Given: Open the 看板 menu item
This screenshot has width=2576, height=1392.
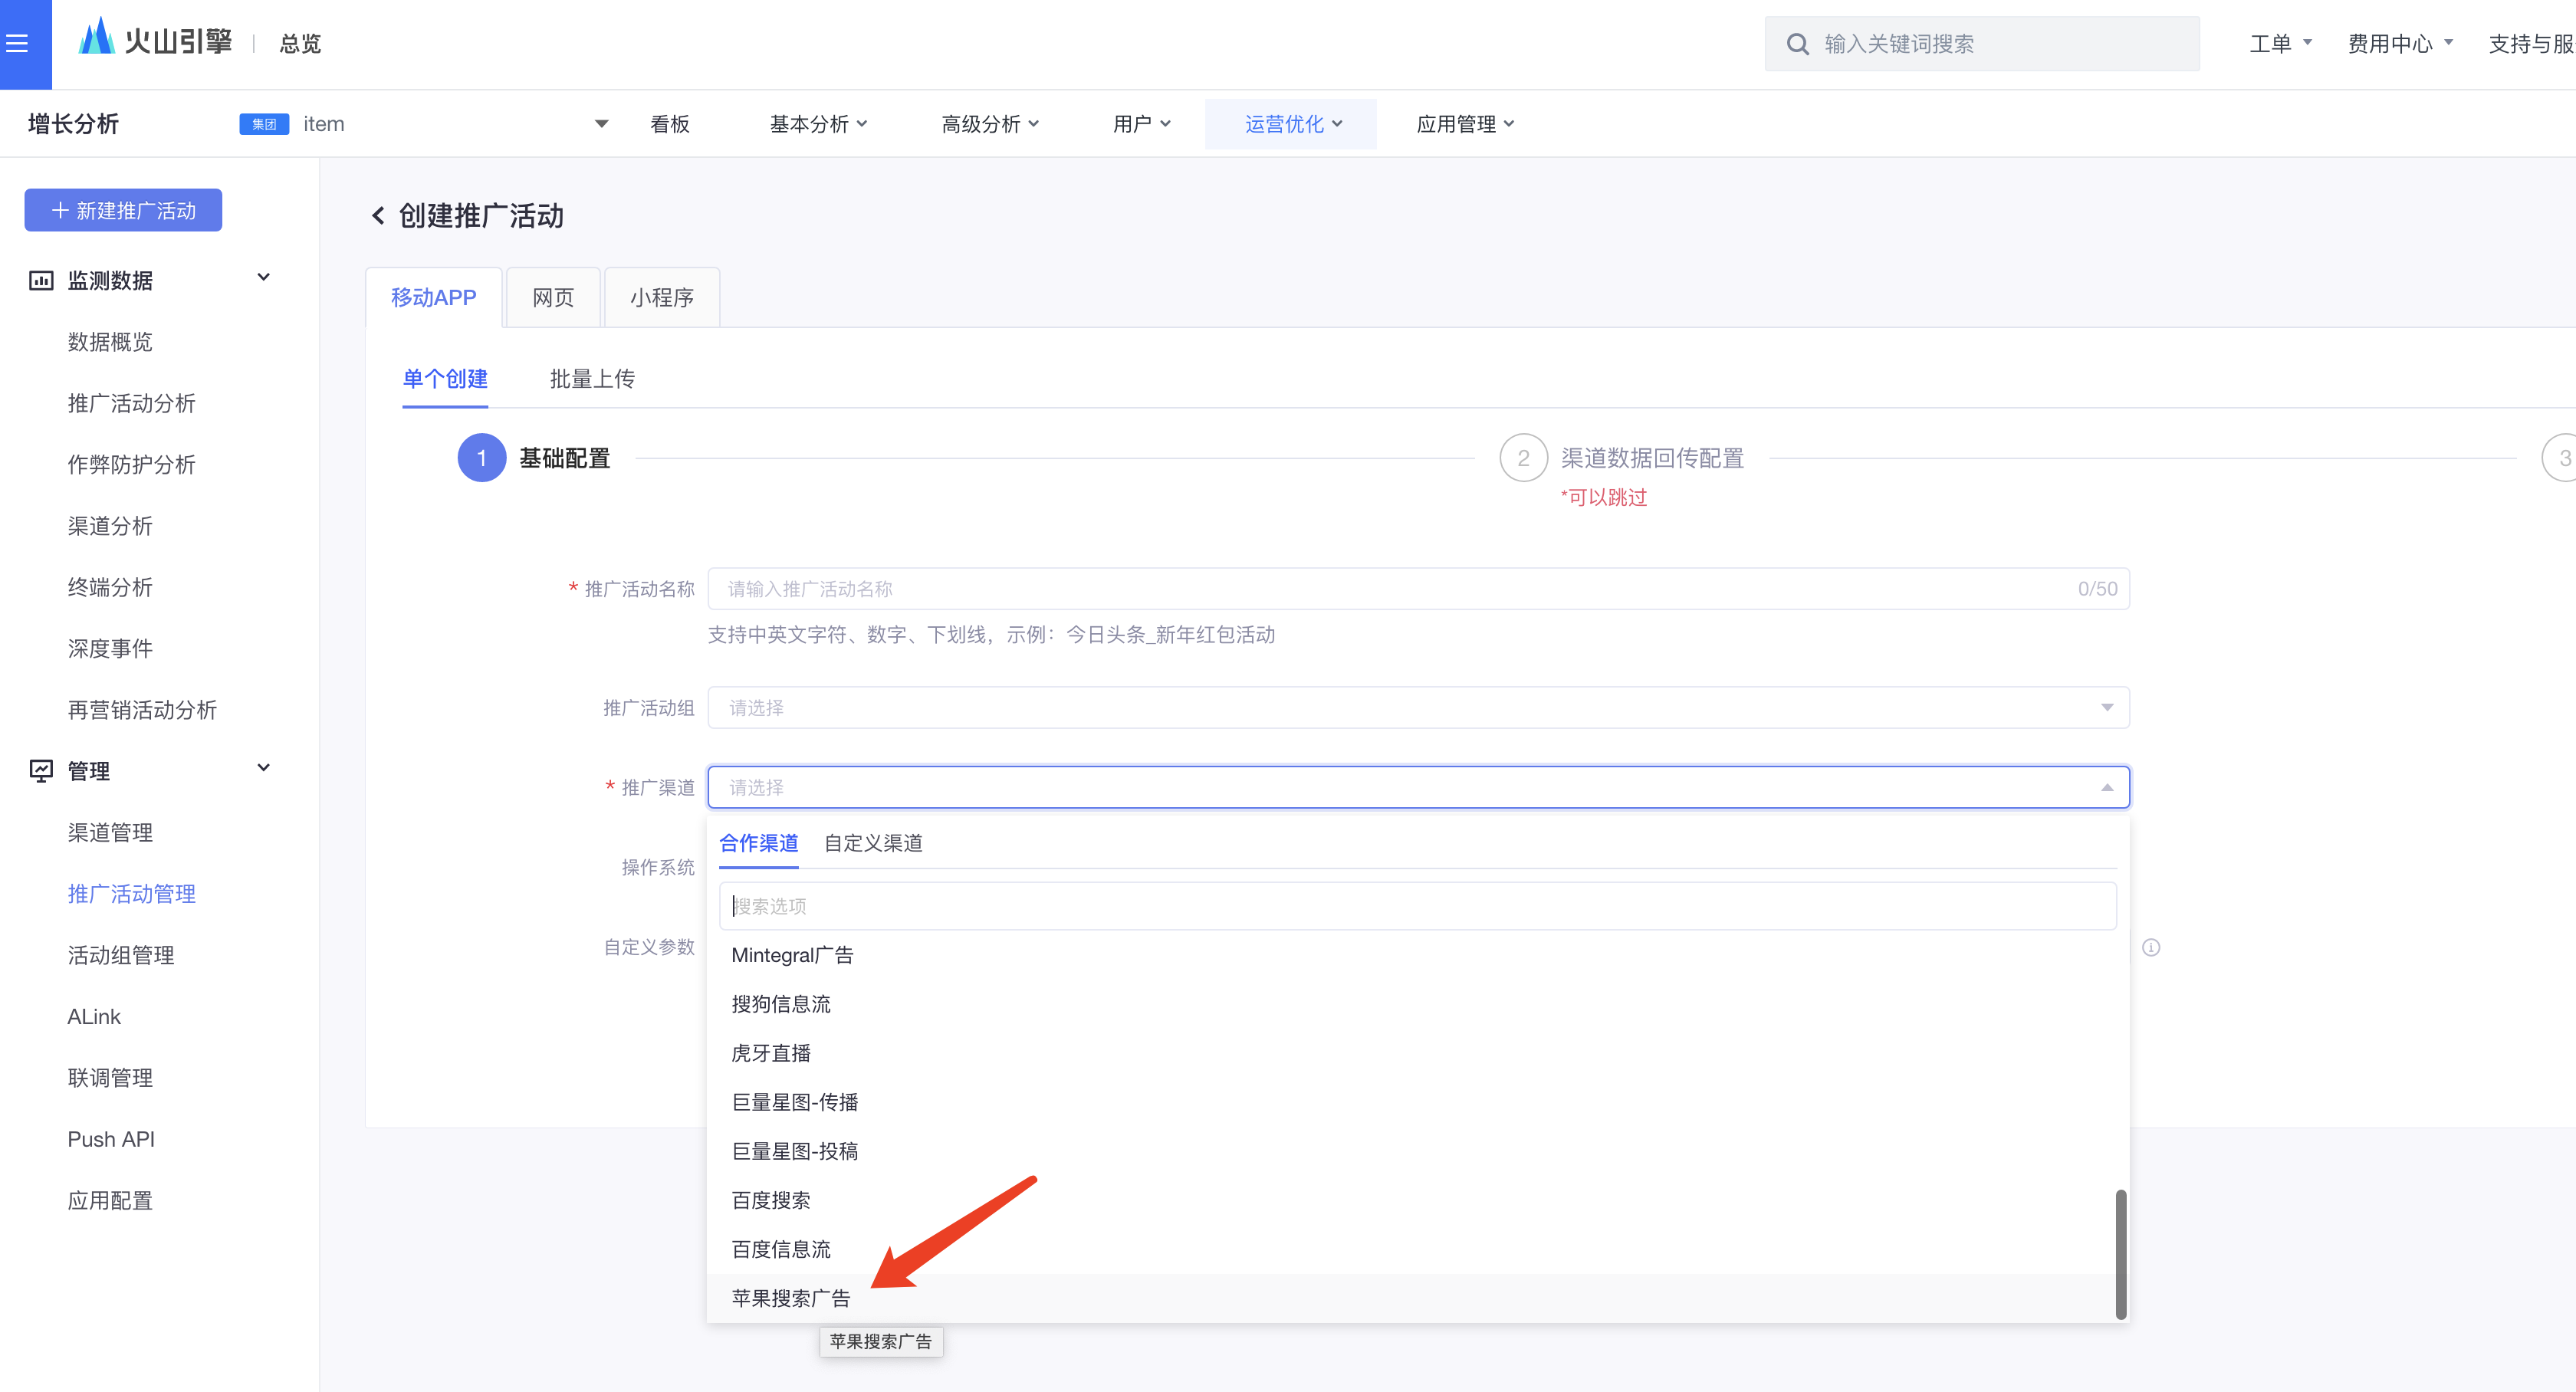Looking at the screenshot, I should point(669,124).
